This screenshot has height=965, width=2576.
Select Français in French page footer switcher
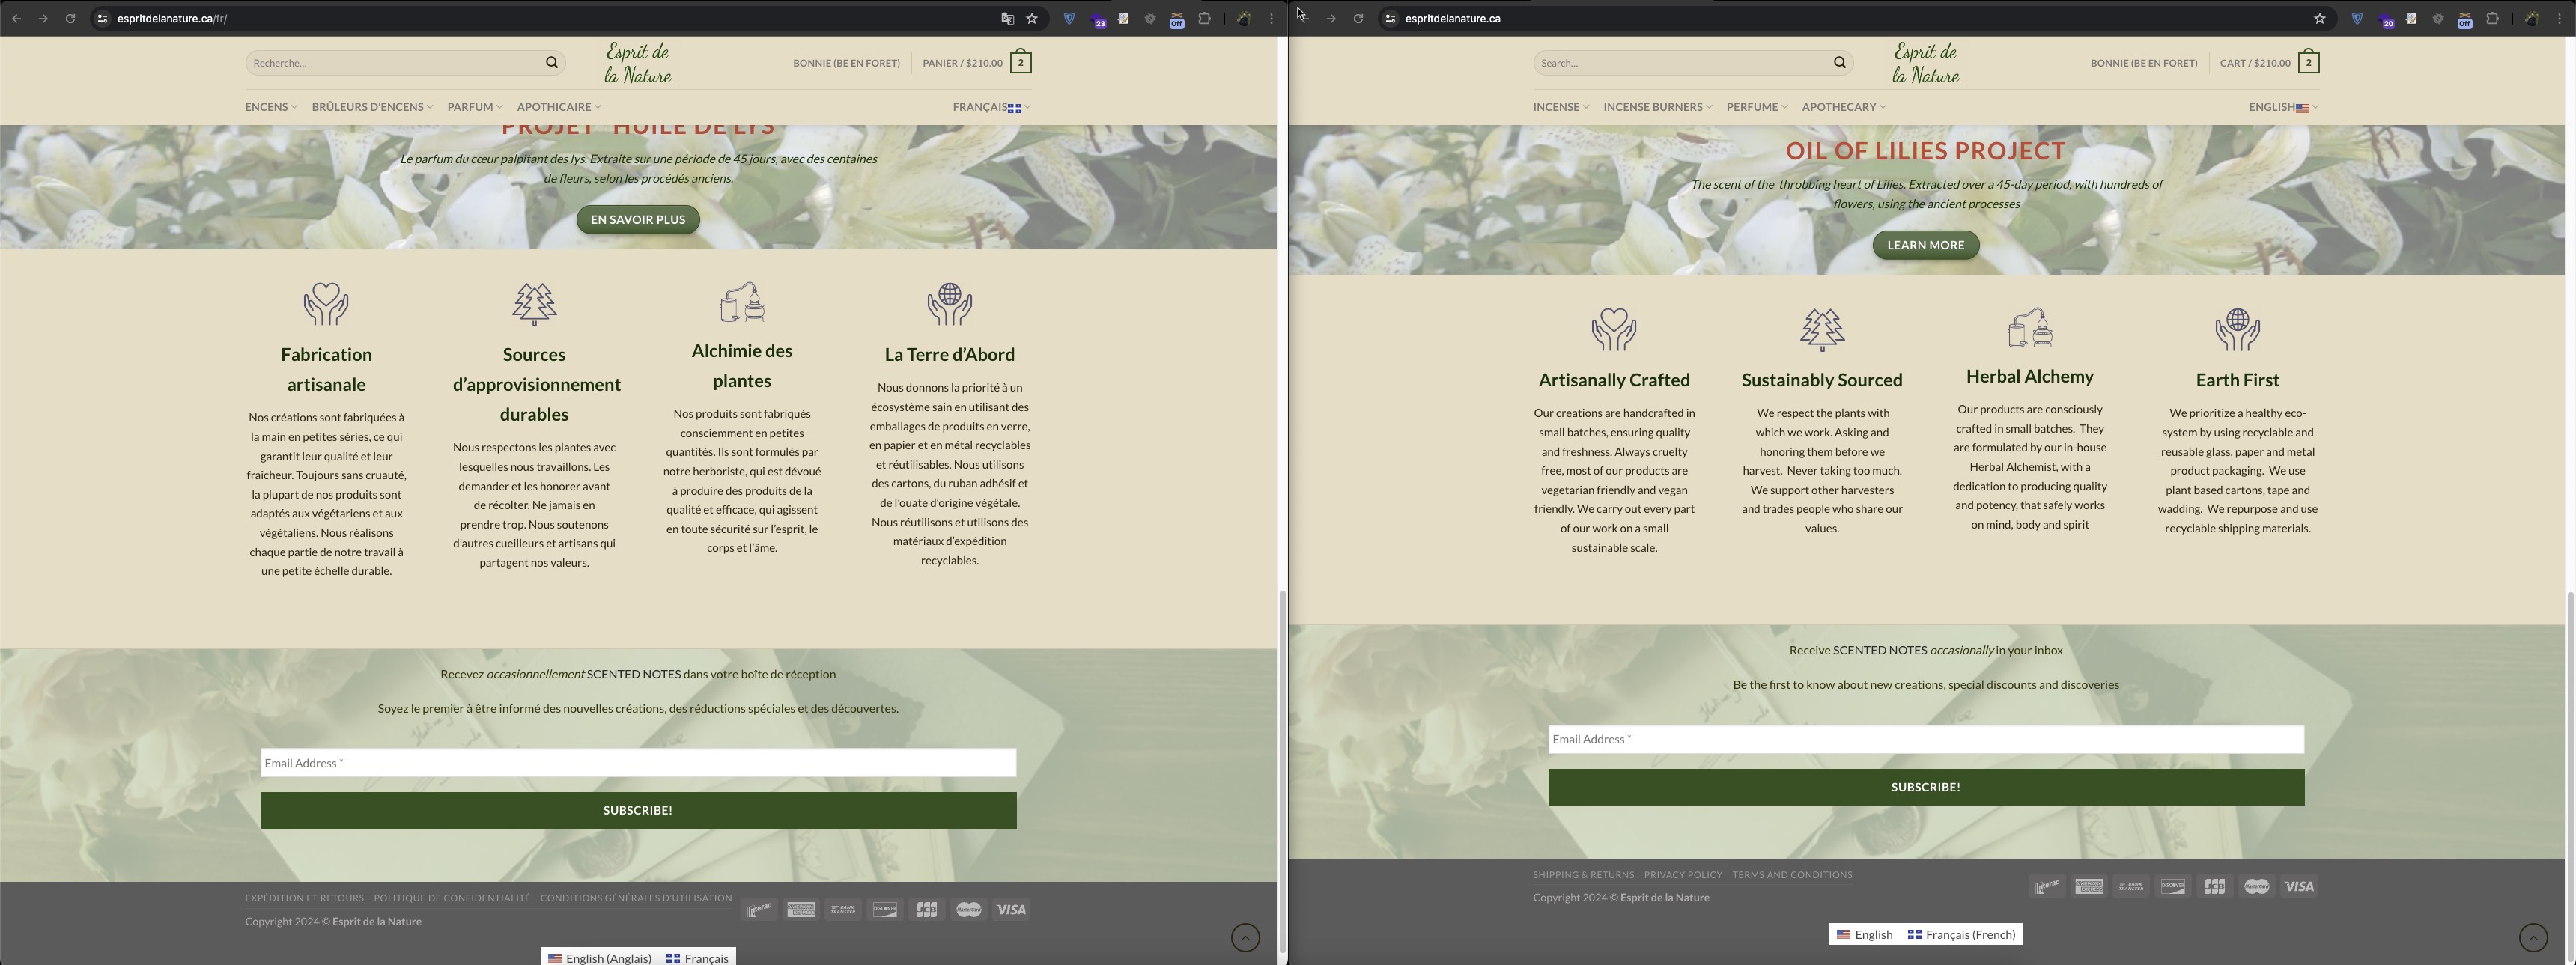click(698, 958)
